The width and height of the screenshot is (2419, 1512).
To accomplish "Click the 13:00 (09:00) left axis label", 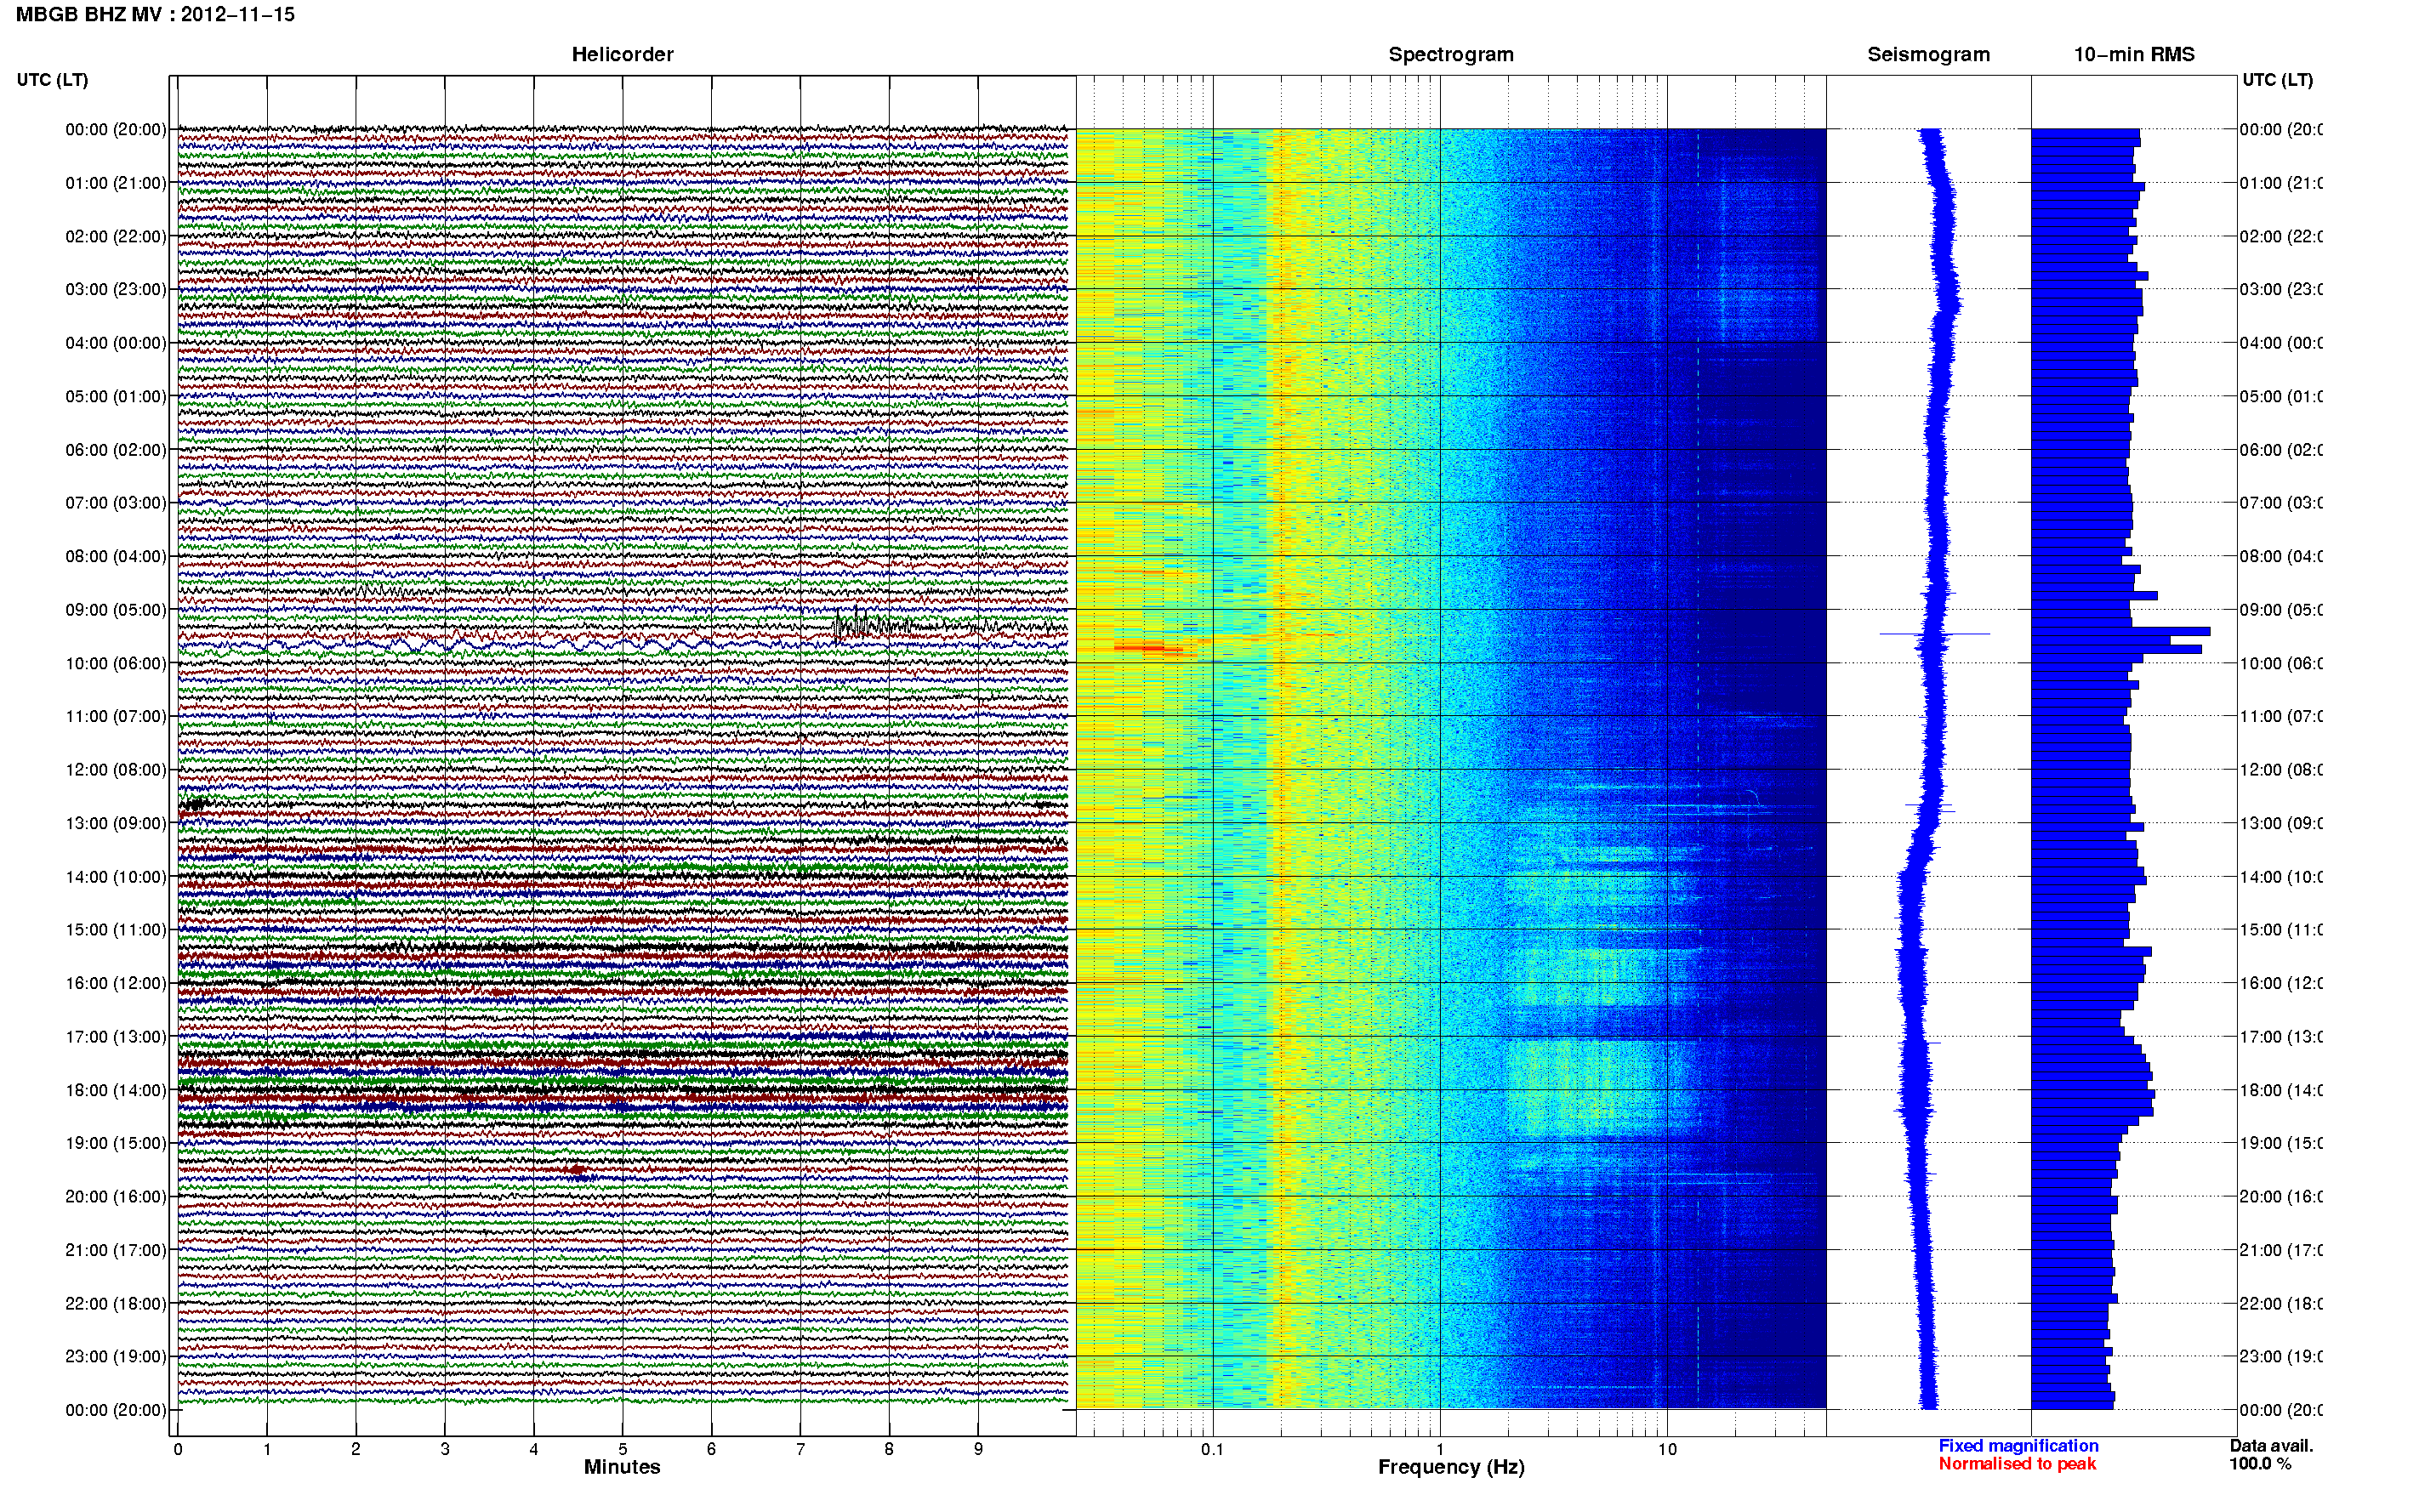I will (116, 823).
